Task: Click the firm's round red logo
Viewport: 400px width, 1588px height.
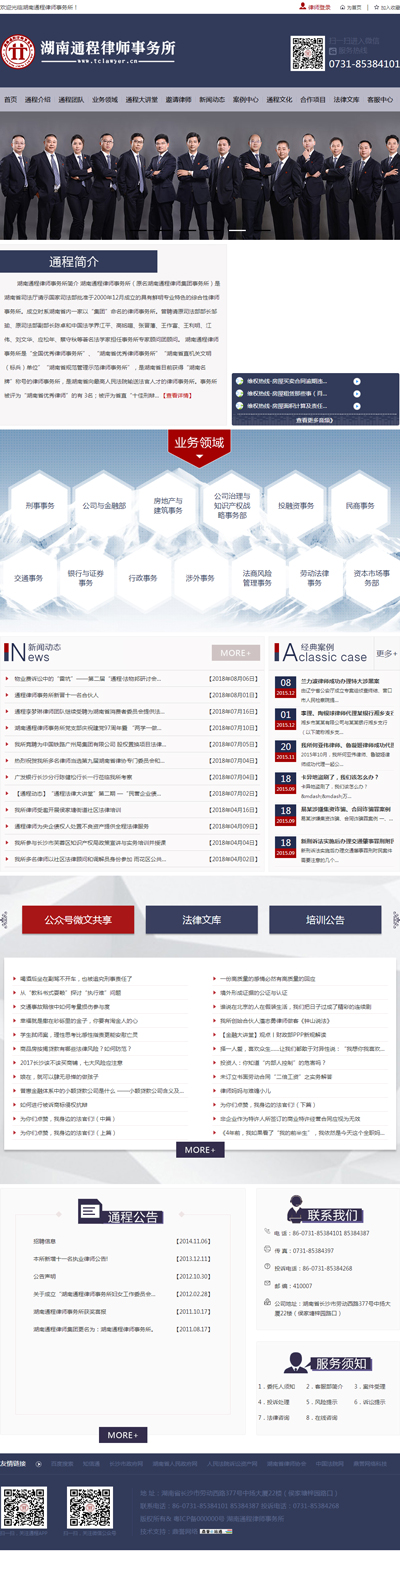Action: 18,51
